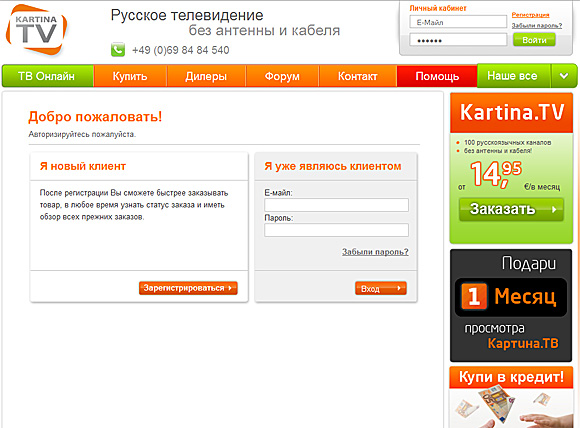Focus the header password field

(x=458, y=40)
